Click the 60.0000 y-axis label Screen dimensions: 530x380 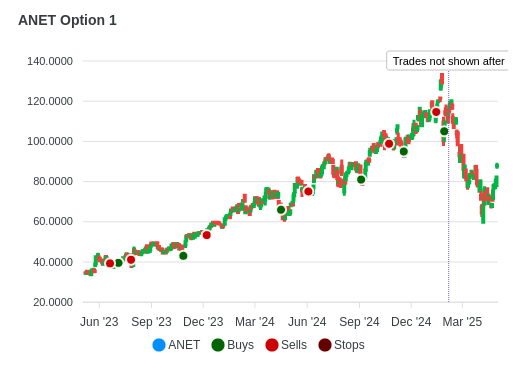point(53,221)
